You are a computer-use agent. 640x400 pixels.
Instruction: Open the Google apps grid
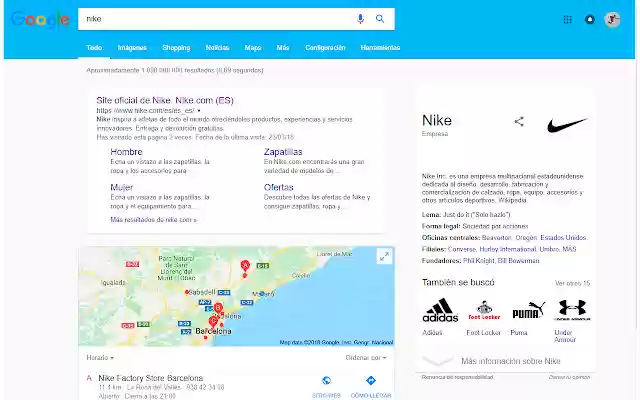pos(567,20)
